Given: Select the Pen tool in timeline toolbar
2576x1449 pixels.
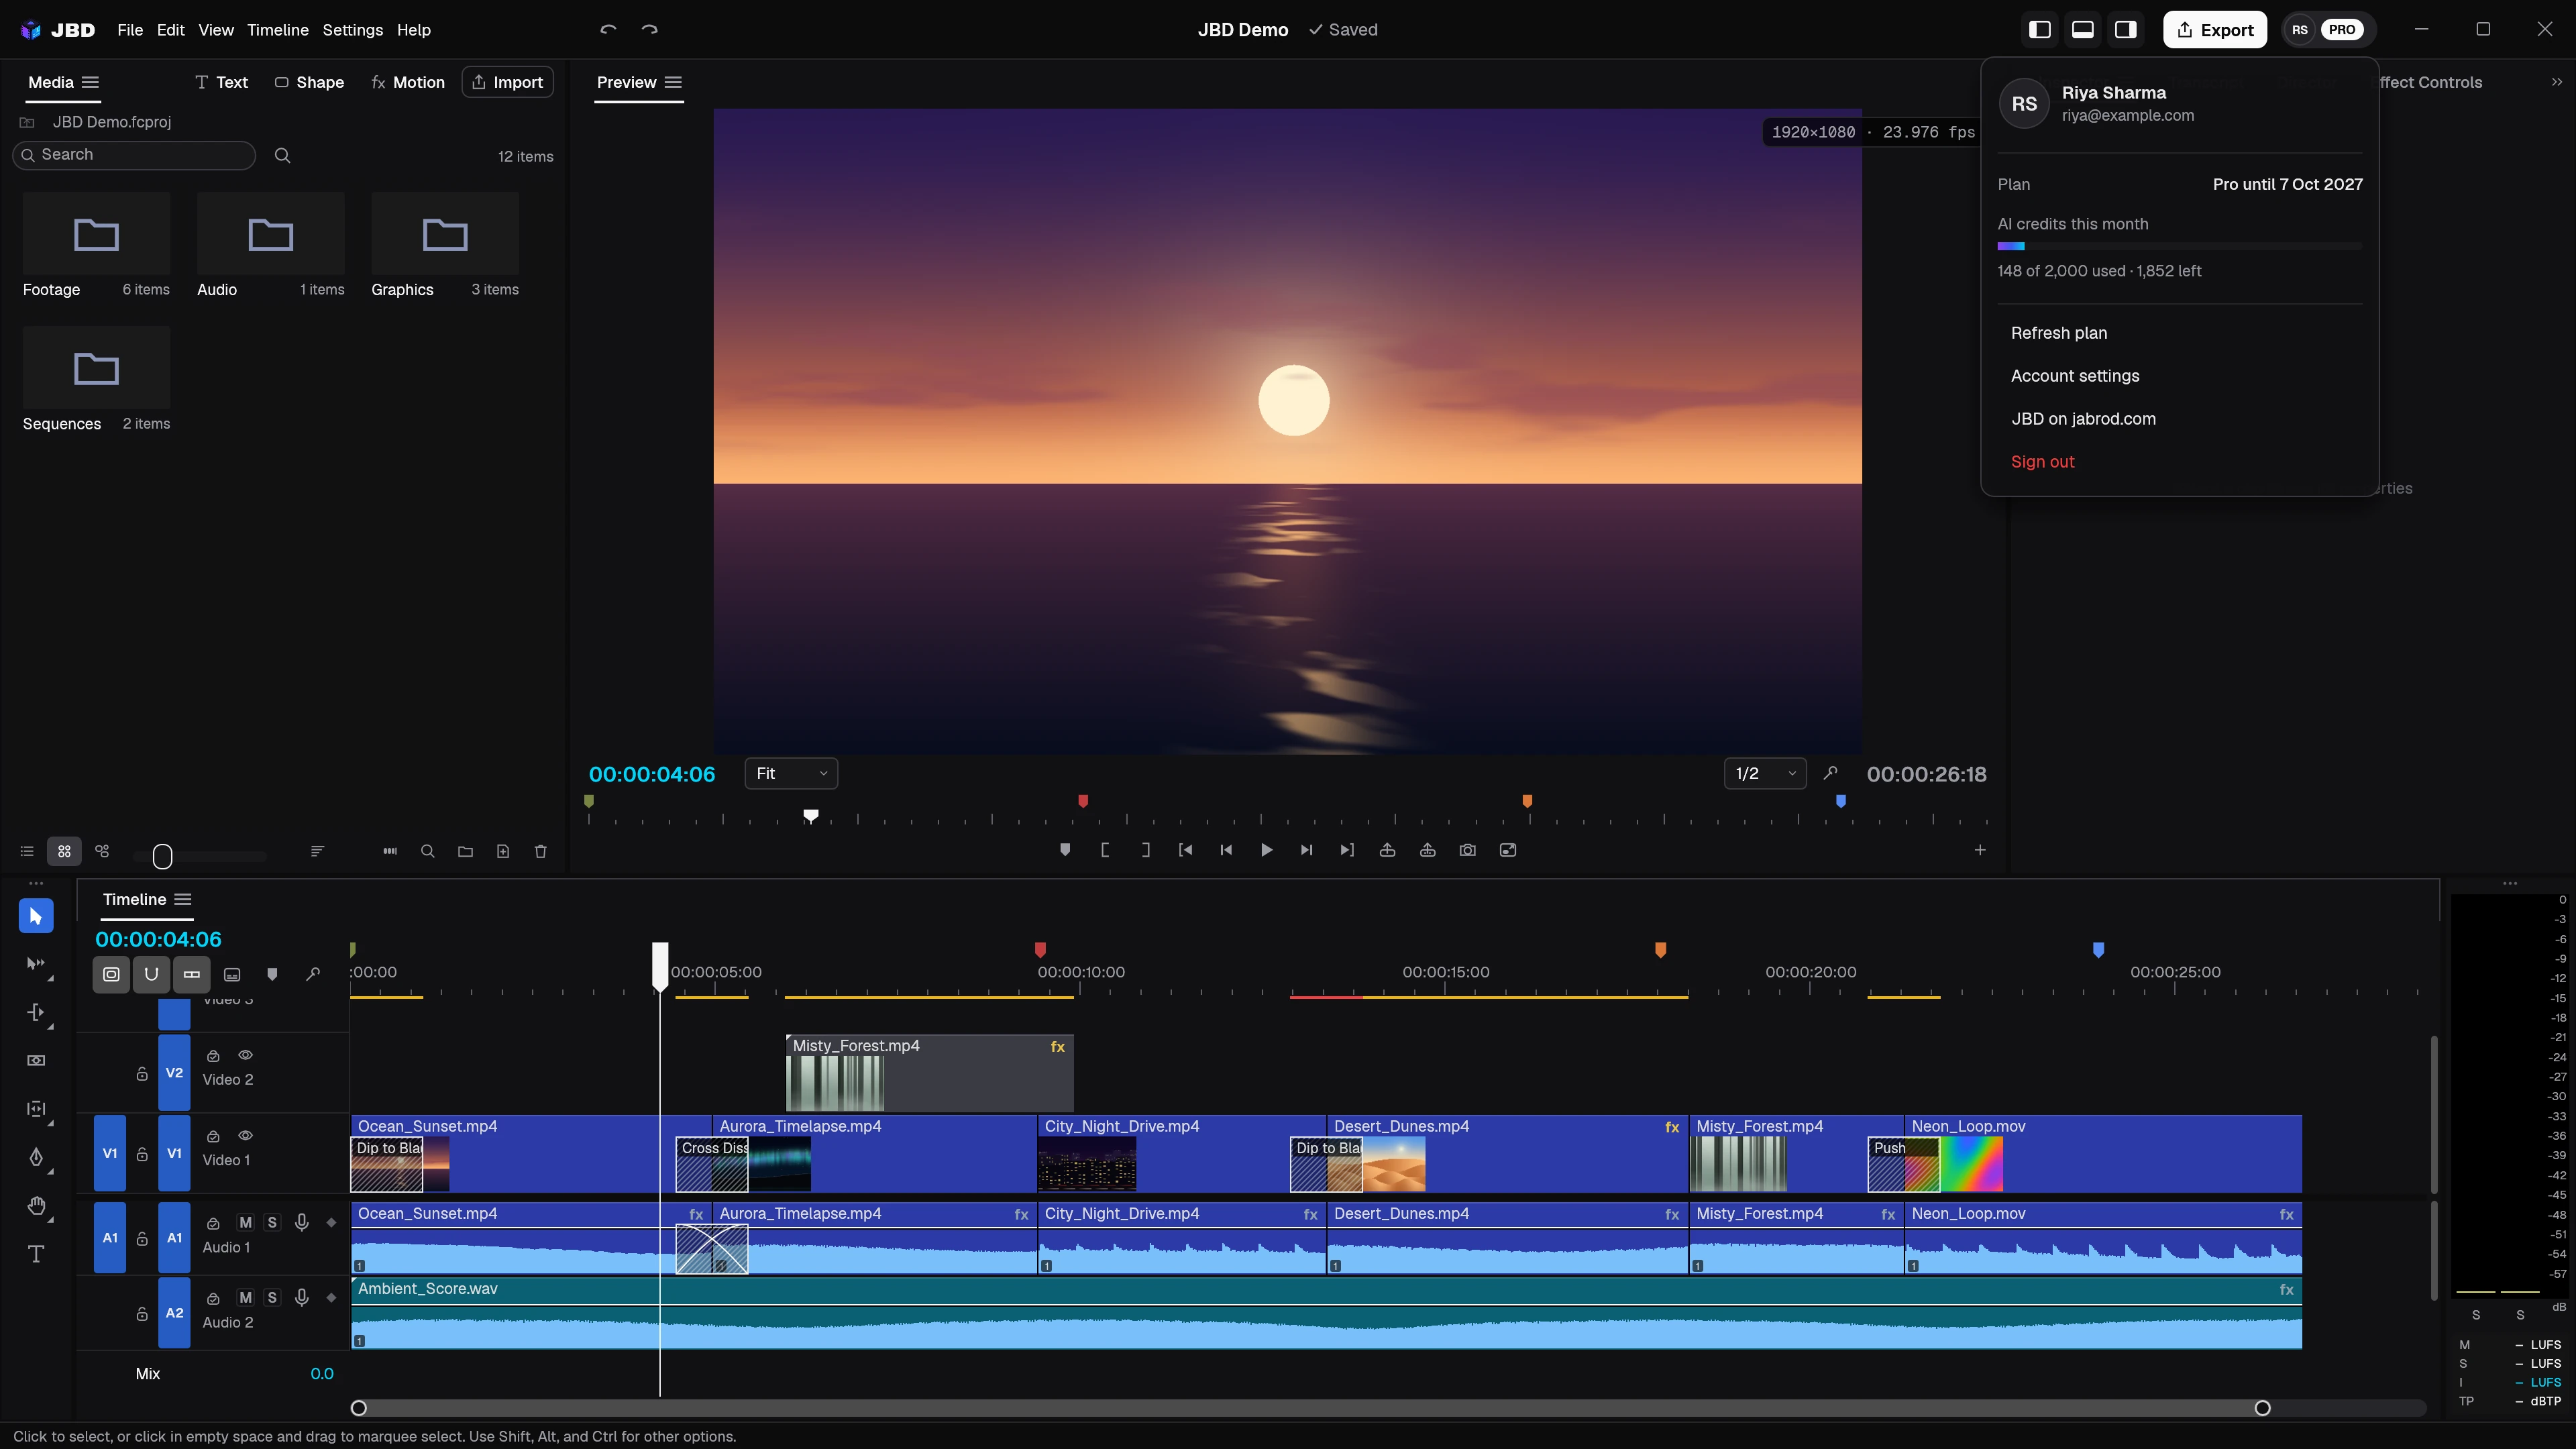Looking at the screenshot, I should pyautogui.click(x=36, y=1157).
